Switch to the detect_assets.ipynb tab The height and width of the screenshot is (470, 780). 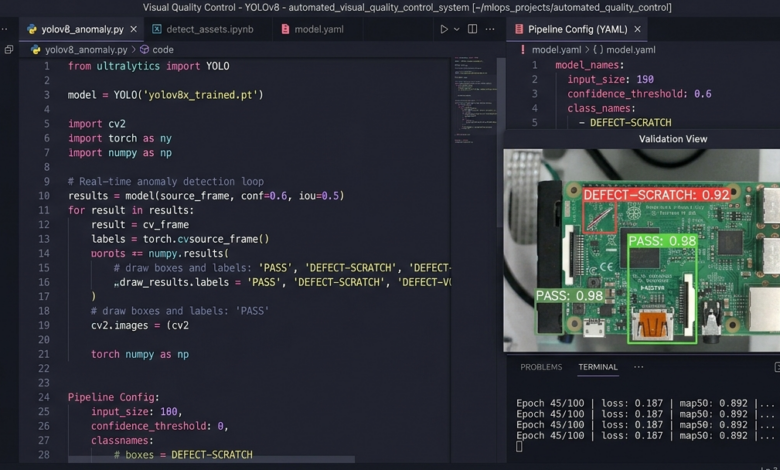coord(209,29)
